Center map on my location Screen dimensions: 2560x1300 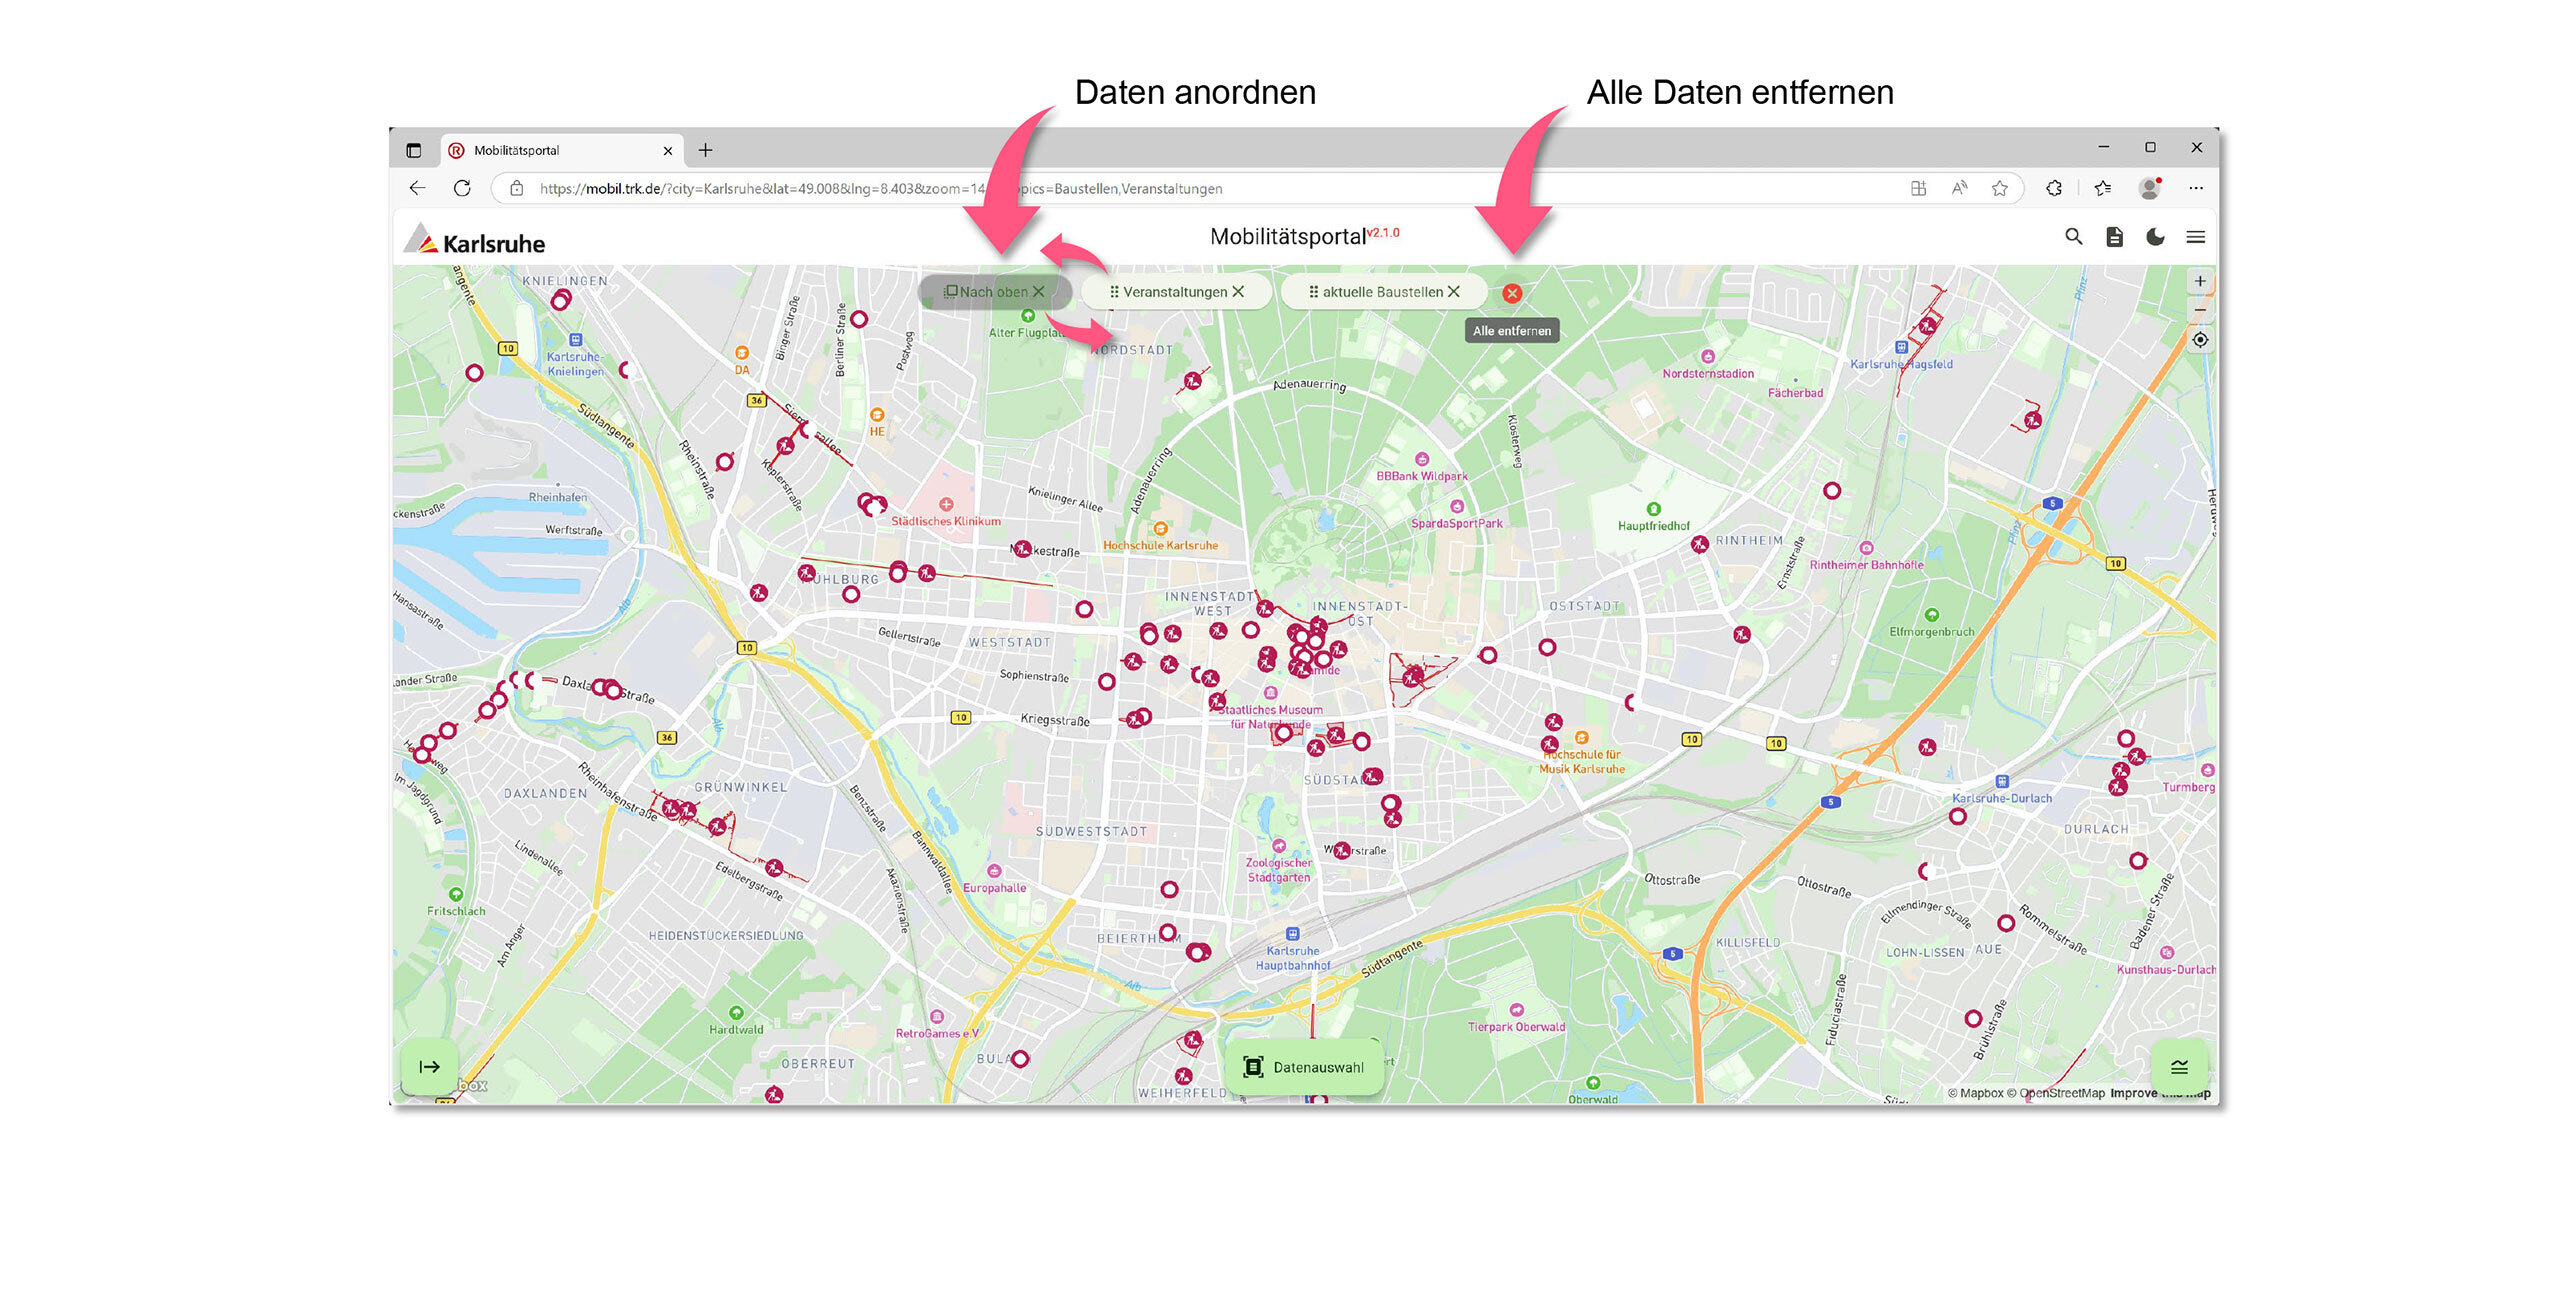point(2200,340)
